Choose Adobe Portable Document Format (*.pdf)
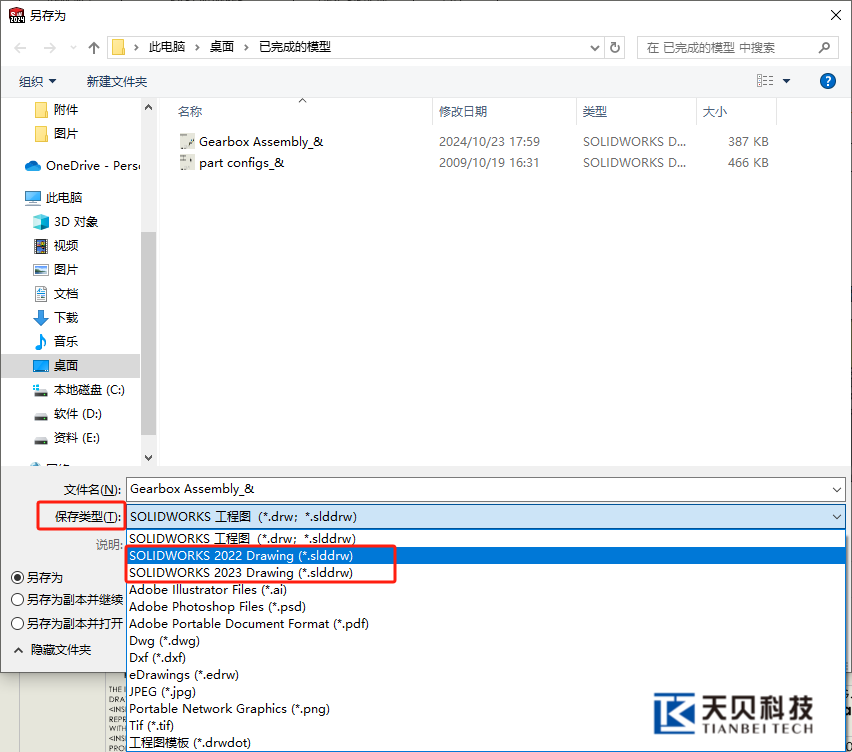 click(x=486, y=624)
